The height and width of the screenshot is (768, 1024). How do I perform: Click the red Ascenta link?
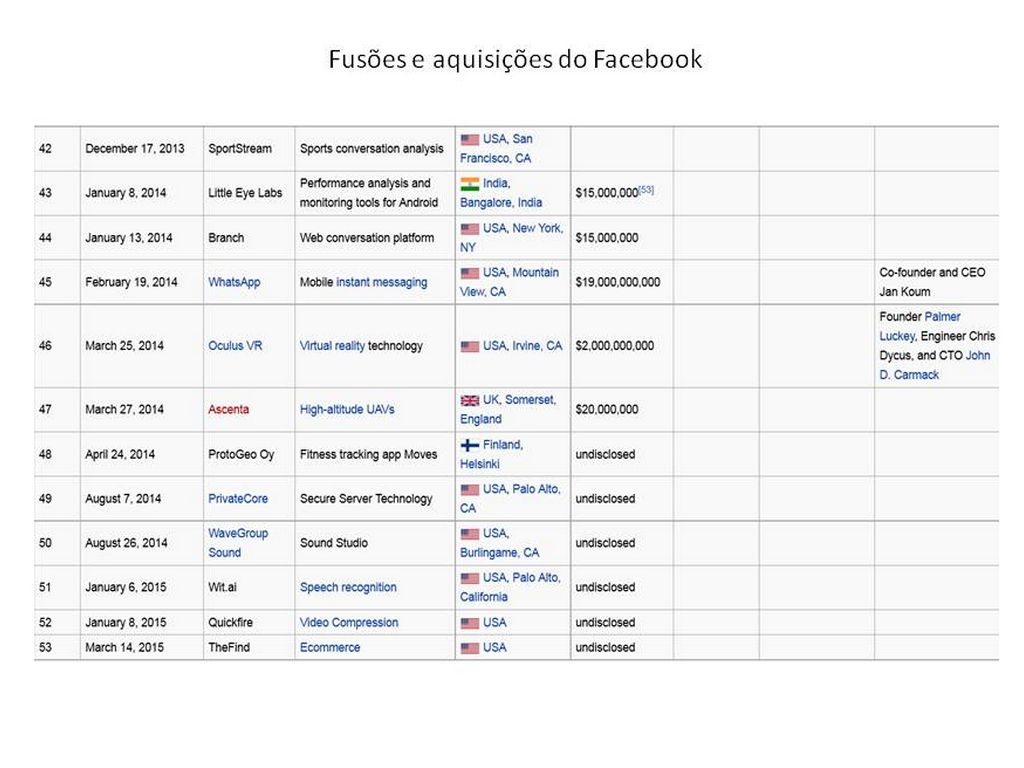tap(229, 409)
